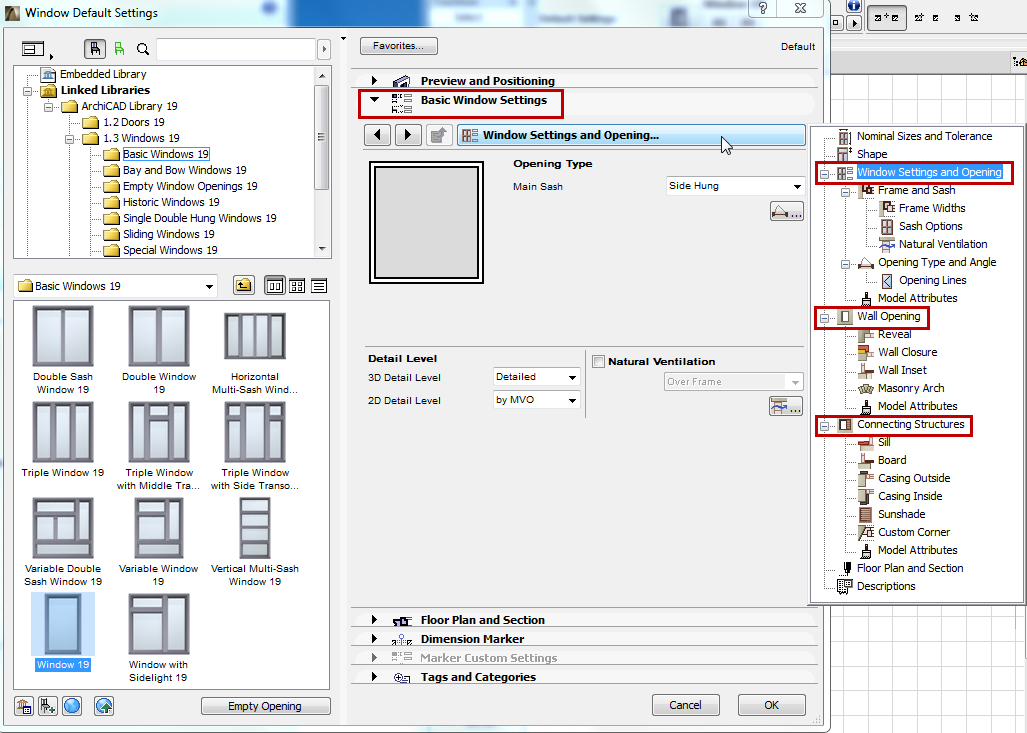Open the 3D Detail Level dropdown
This screenshot has height=733, width=1027.
tap(536, 376)
